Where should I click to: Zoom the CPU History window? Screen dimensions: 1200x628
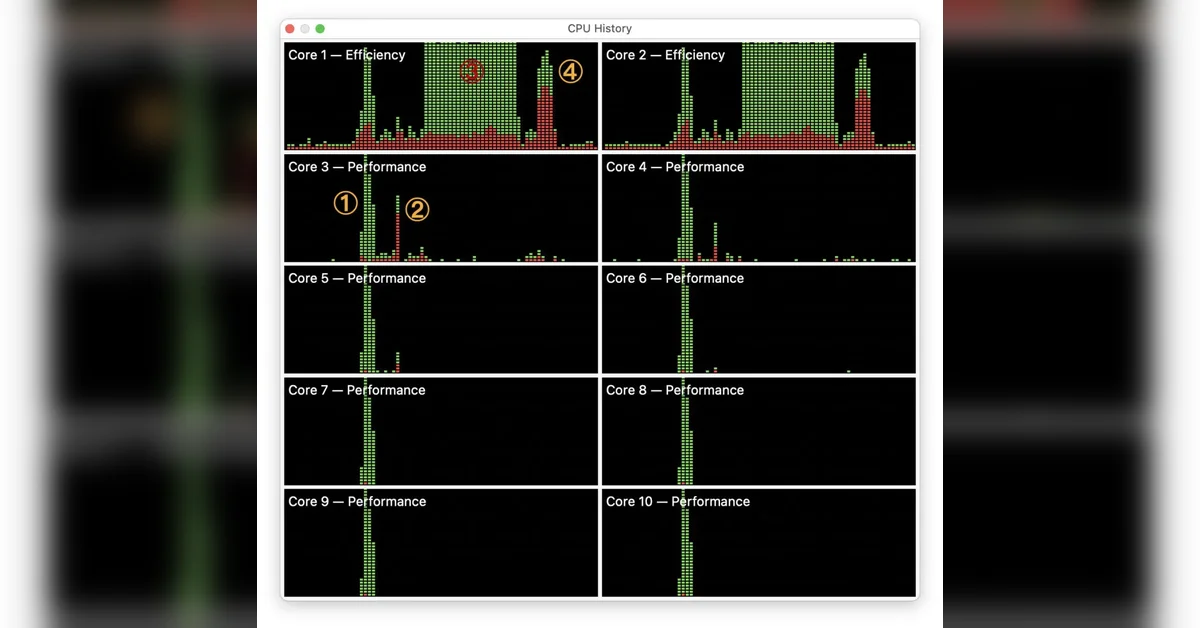[320, 29]
